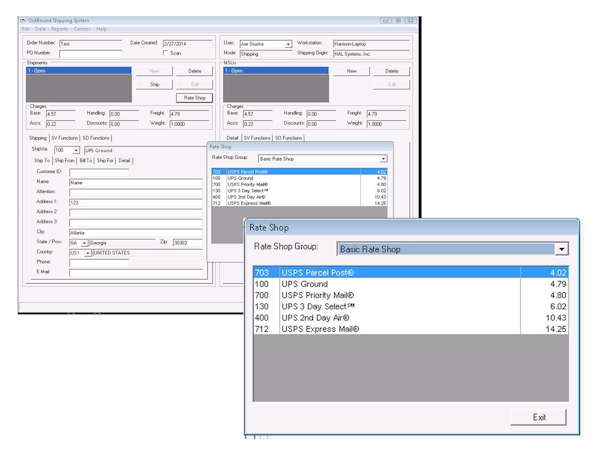The width and height of the screenshot is (600, 450).
Task: Click the City field containing Atlanta
Action: (x=135, y=233)
